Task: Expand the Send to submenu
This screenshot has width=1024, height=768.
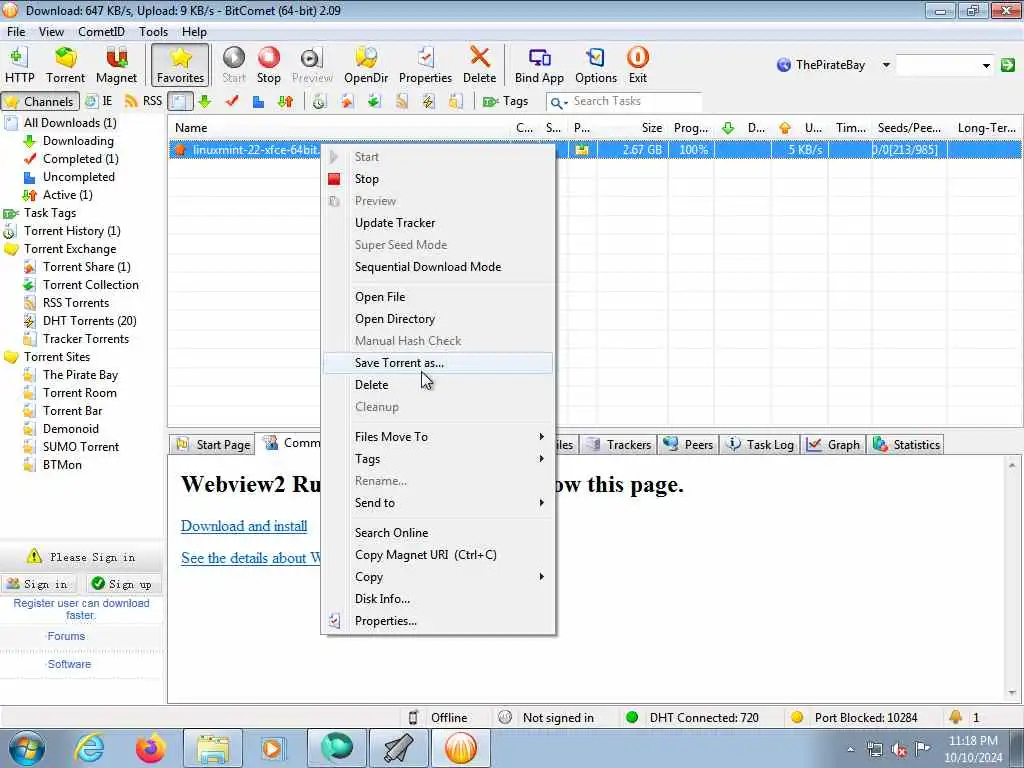Action: (x=438, y=503)
